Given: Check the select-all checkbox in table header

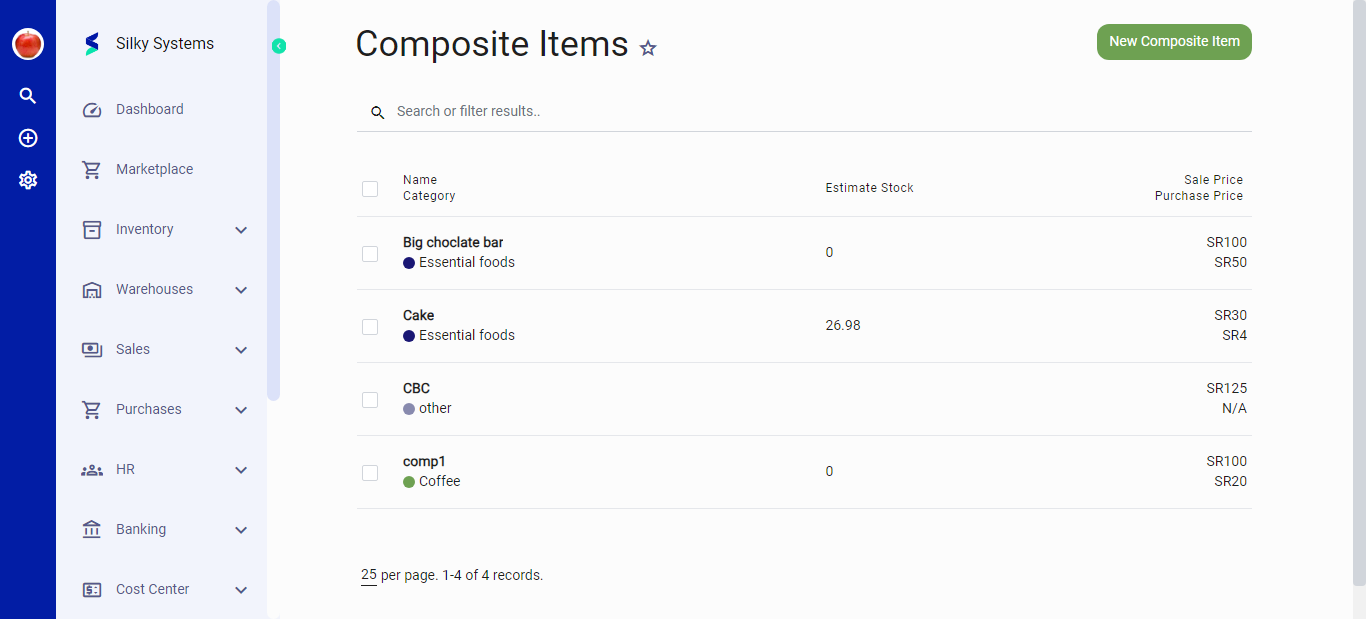Looking at the screenshot, I should [370, 188].
